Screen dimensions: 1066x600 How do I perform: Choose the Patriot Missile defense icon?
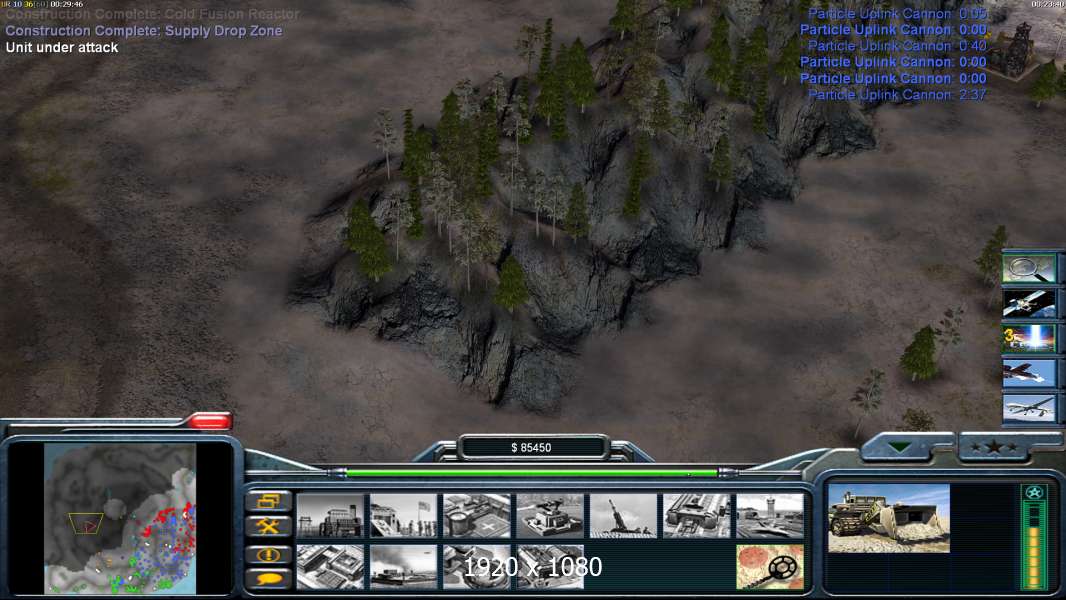[x=550, y=516]
